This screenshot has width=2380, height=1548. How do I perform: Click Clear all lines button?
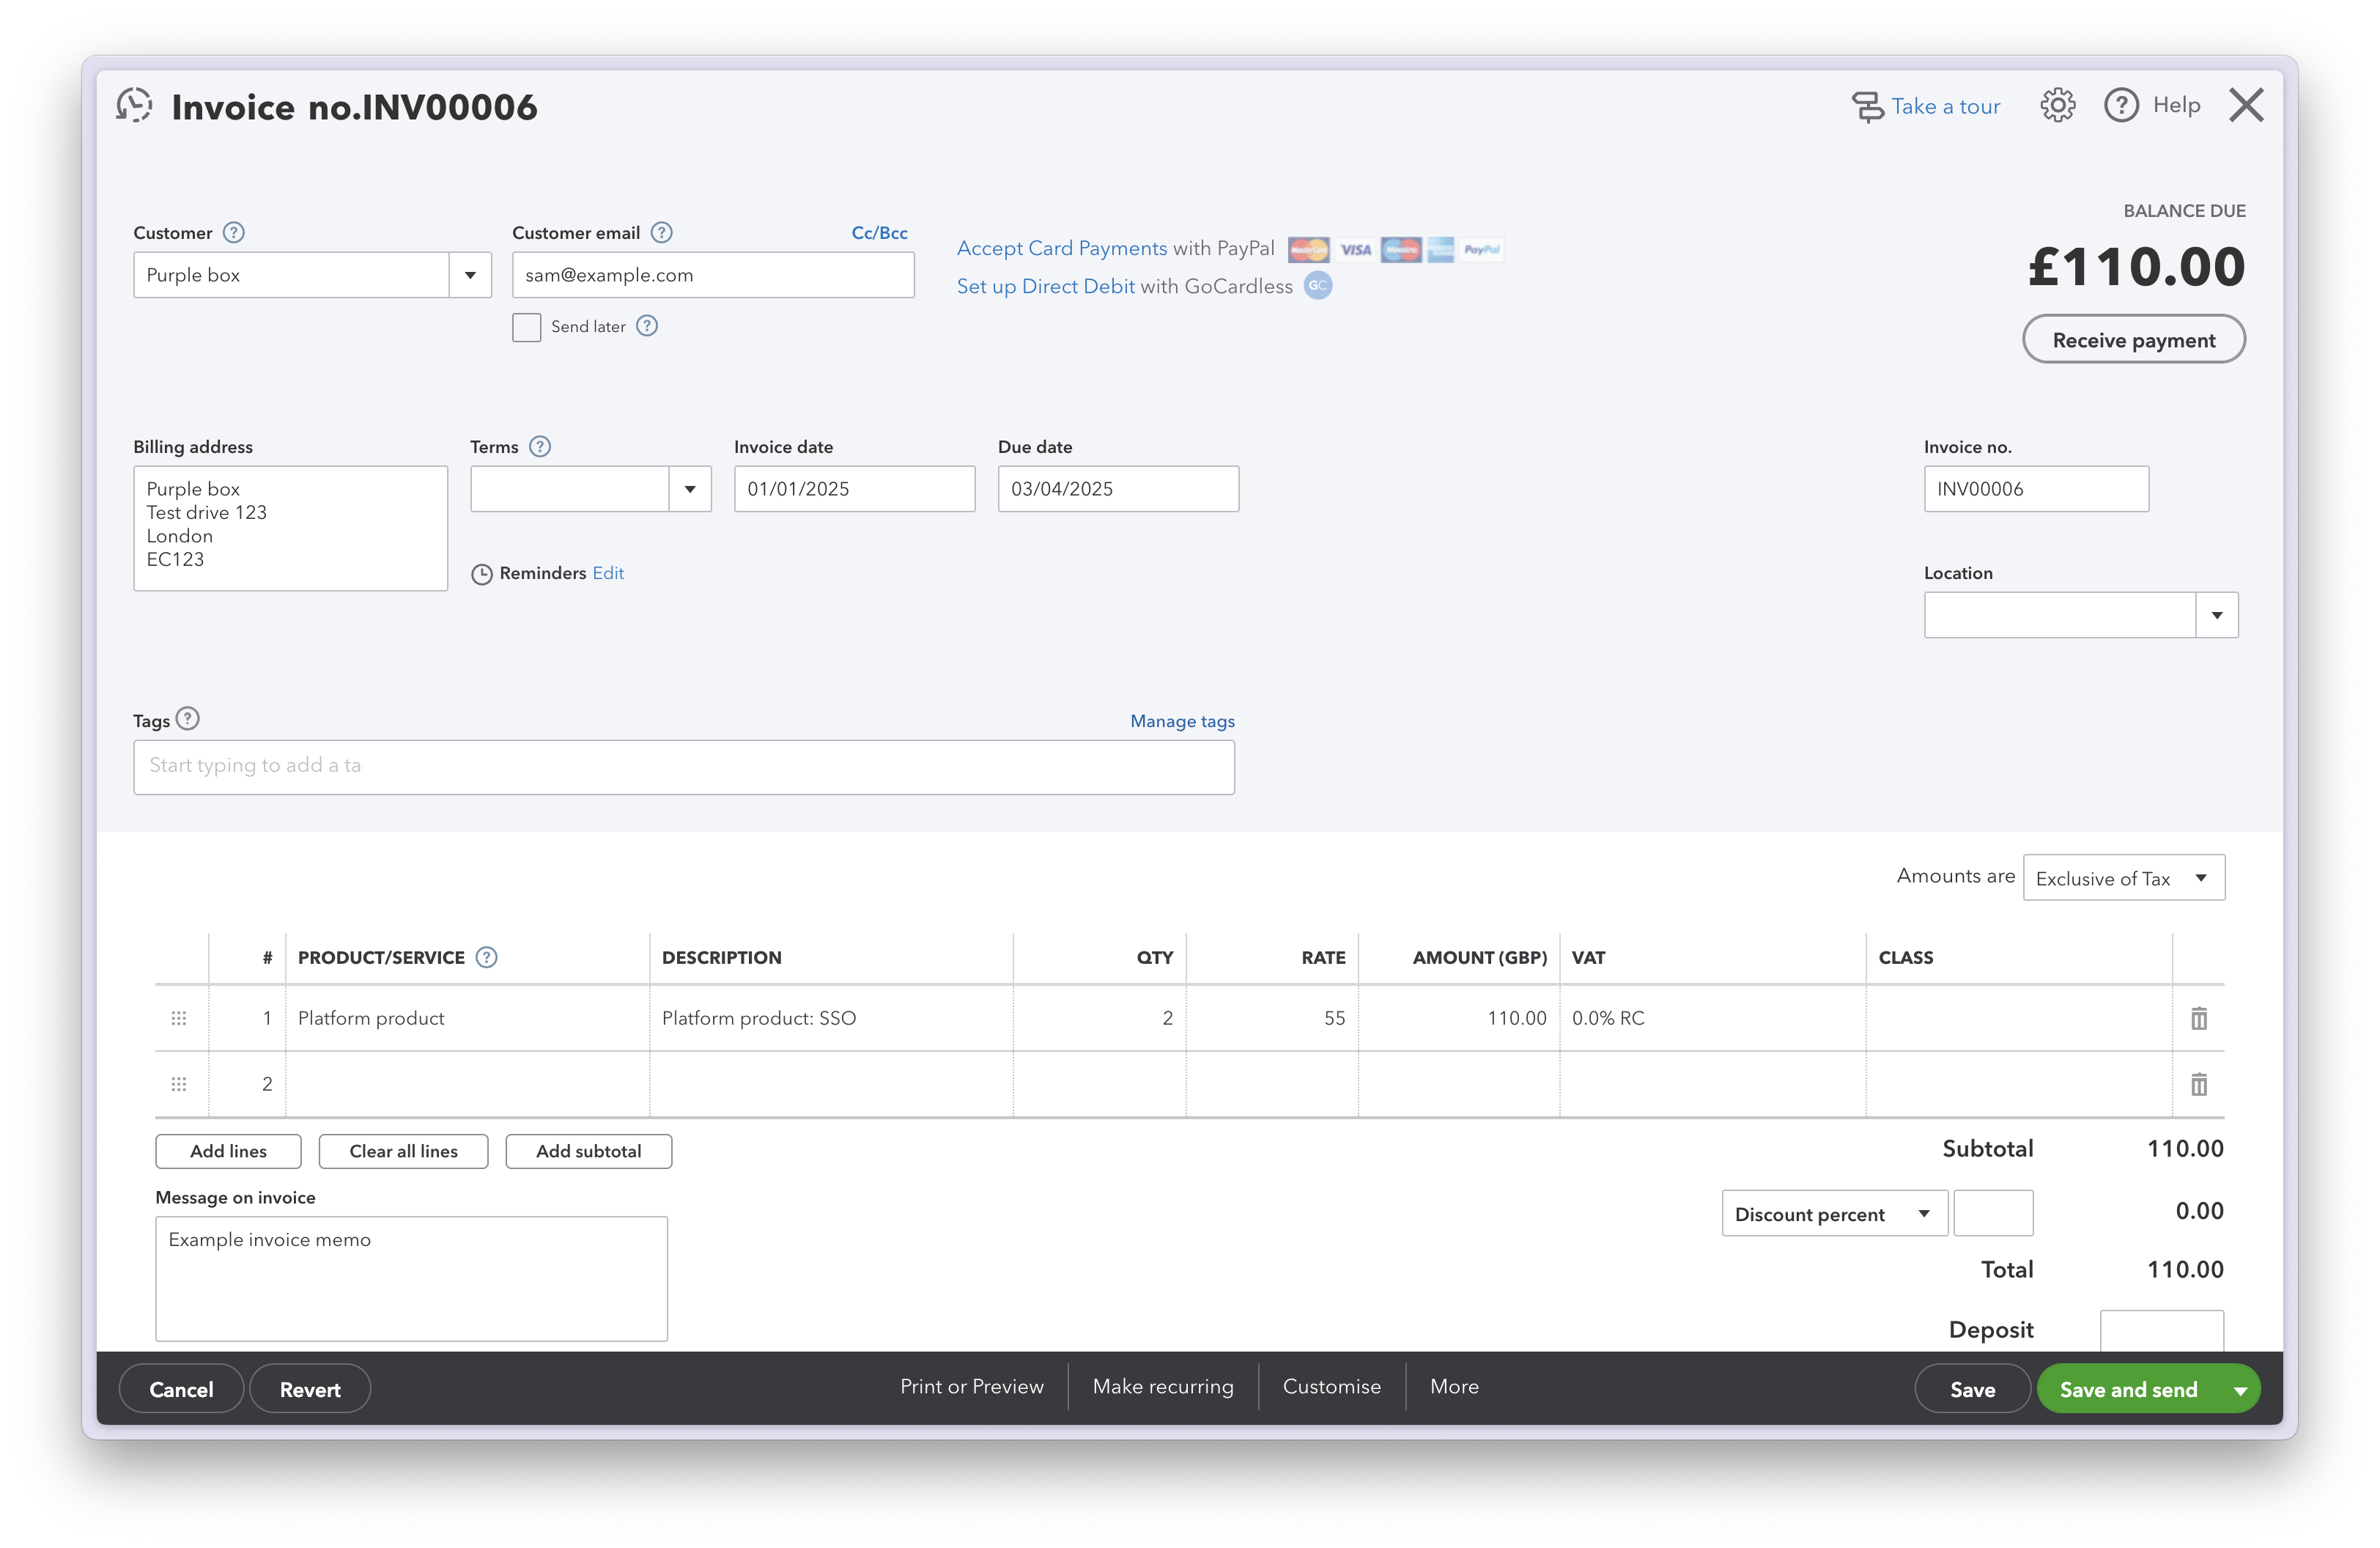tap(403, 1151)
